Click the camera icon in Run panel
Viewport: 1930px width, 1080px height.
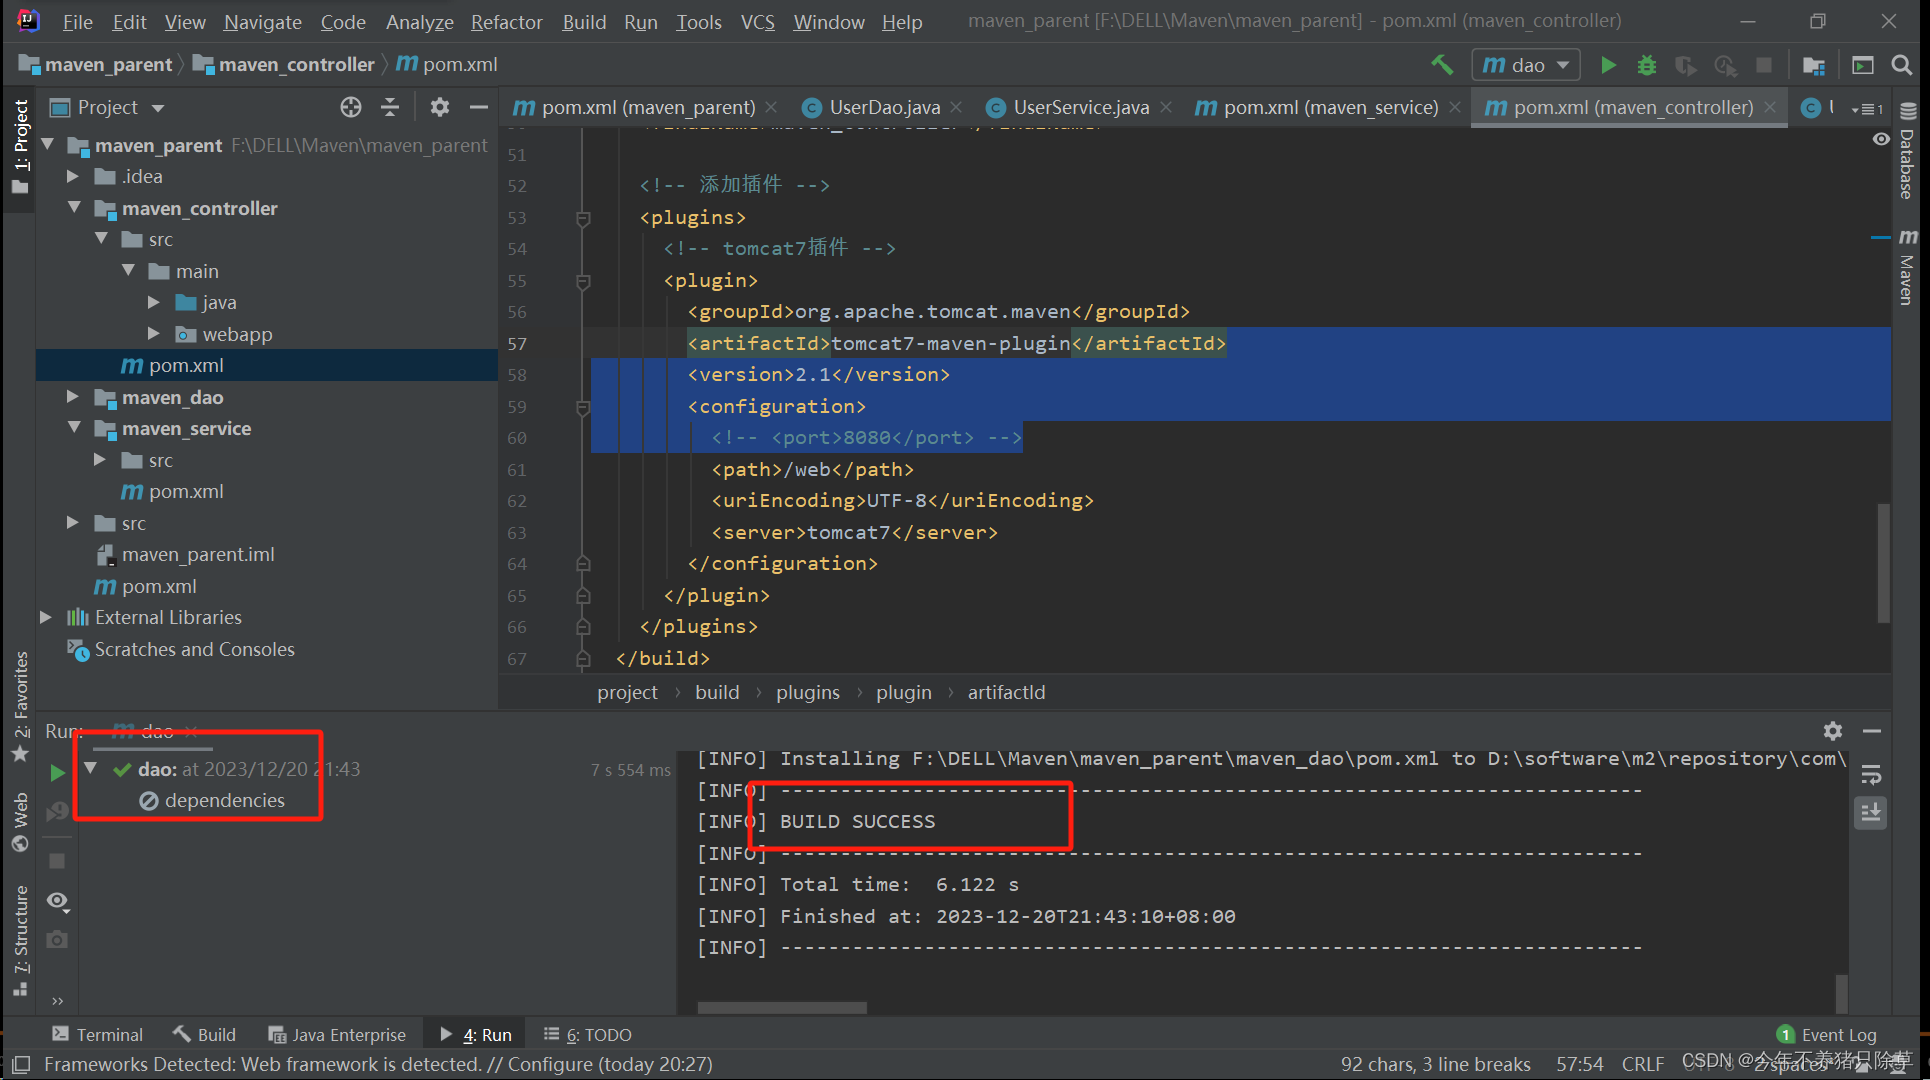[x=57, y=939]
